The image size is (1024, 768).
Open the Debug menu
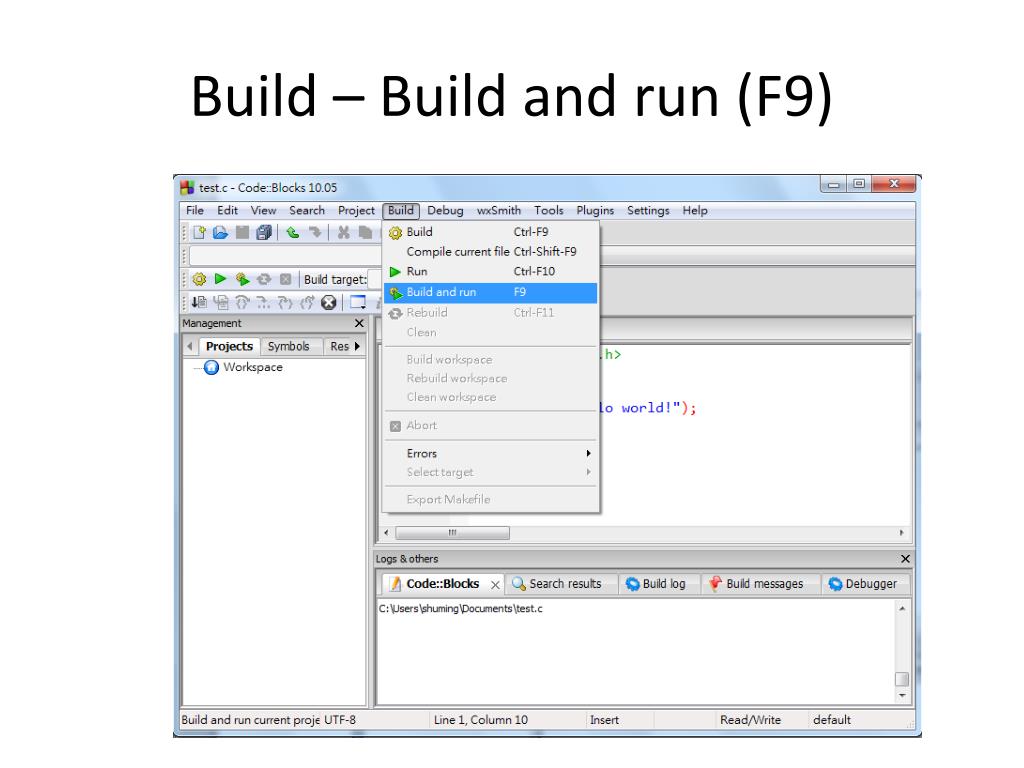445,210
